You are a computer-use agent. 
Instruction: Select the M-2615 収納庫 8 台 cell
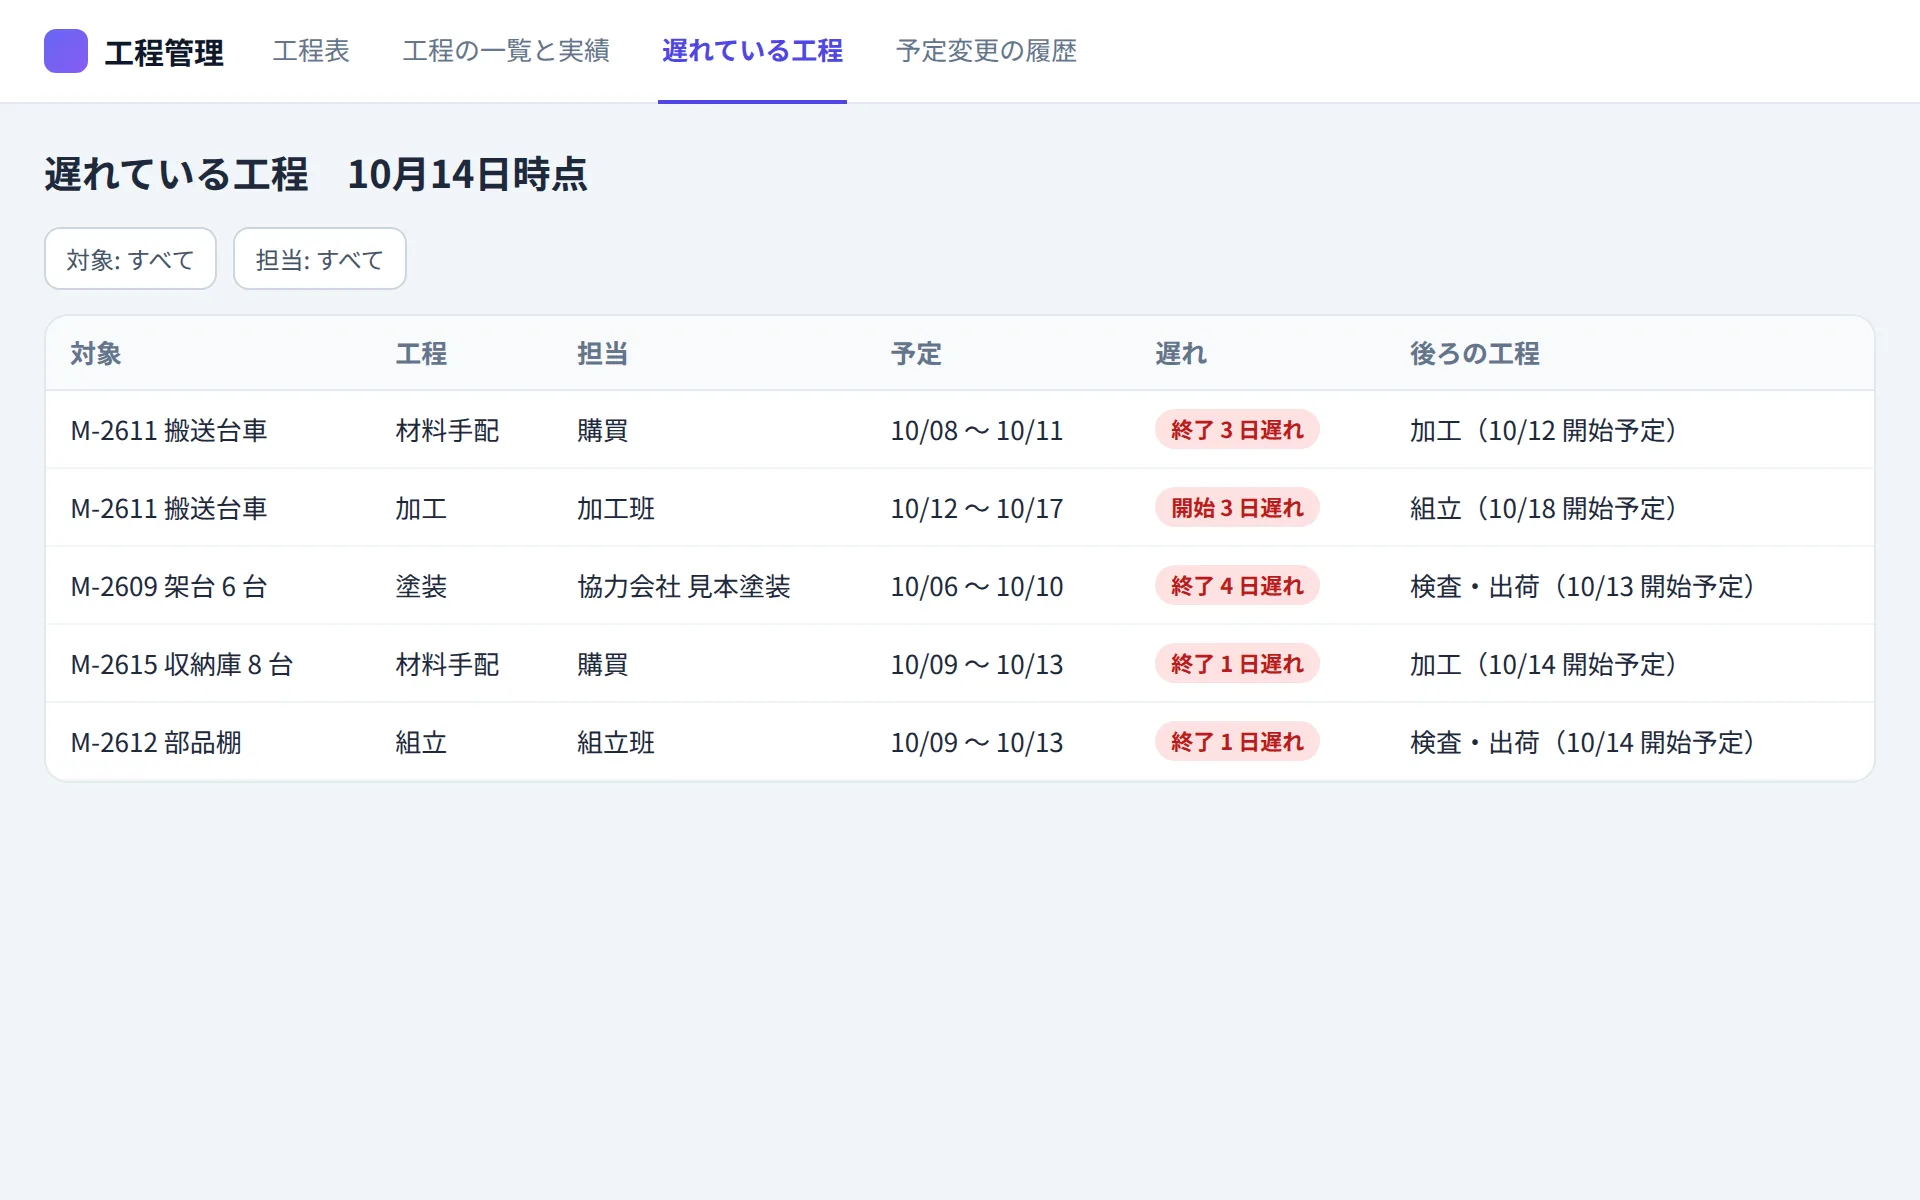pyautogui.click(x=182, y=665)
